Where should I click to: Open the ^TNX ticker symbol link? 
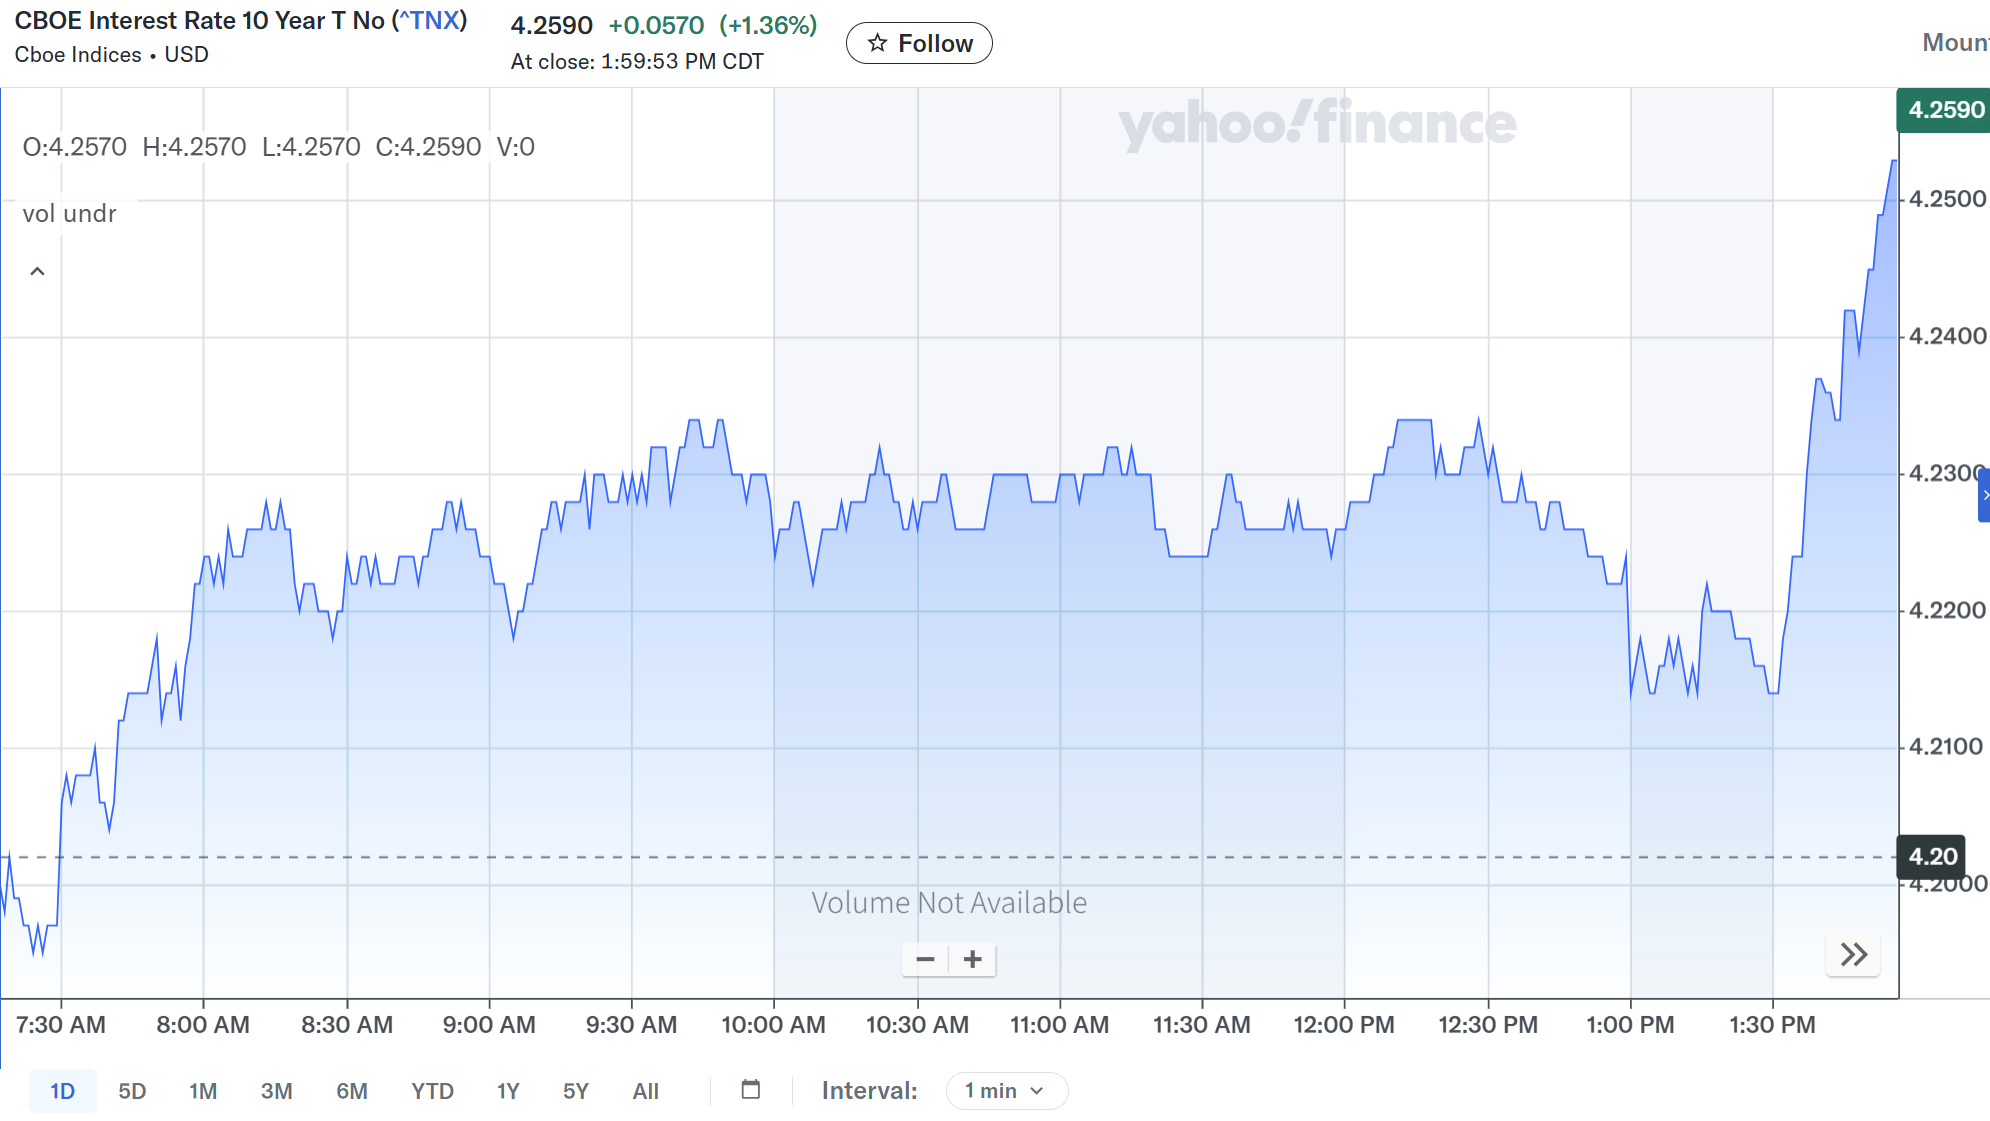click(430, 21)
